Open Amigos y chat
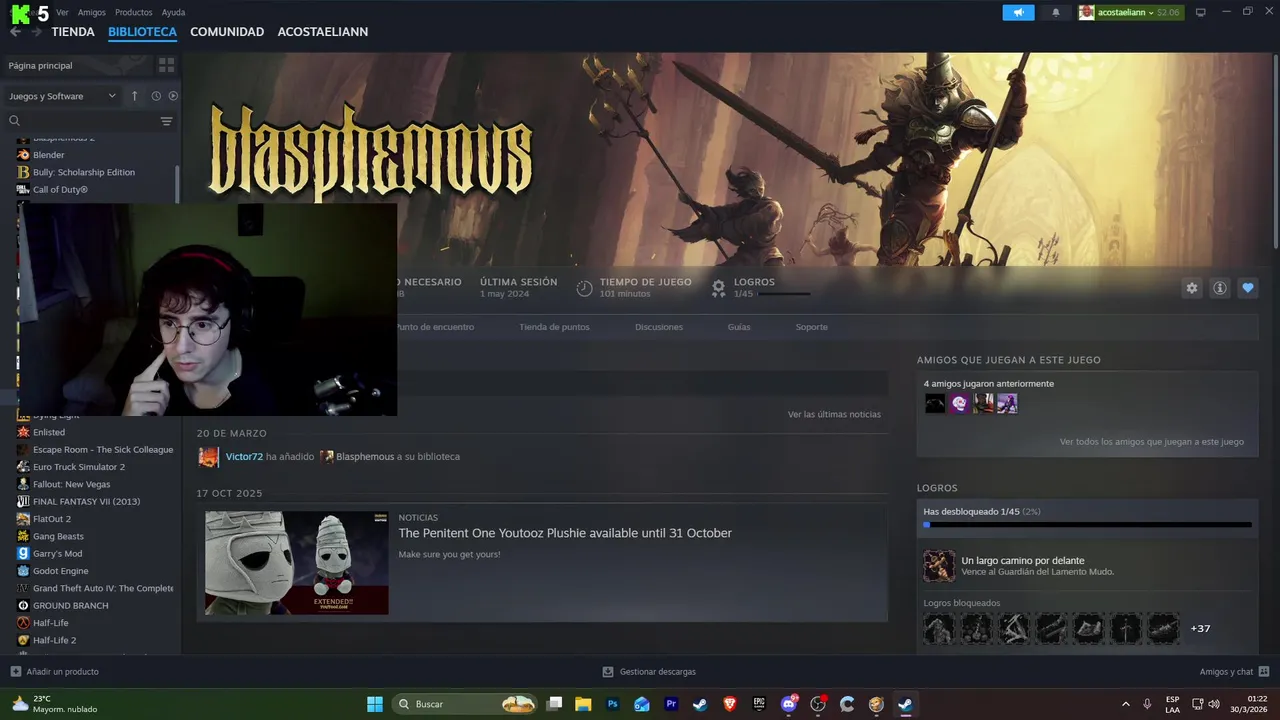This screenshot has width=1280, height=720. click(x=1234, y=672)
